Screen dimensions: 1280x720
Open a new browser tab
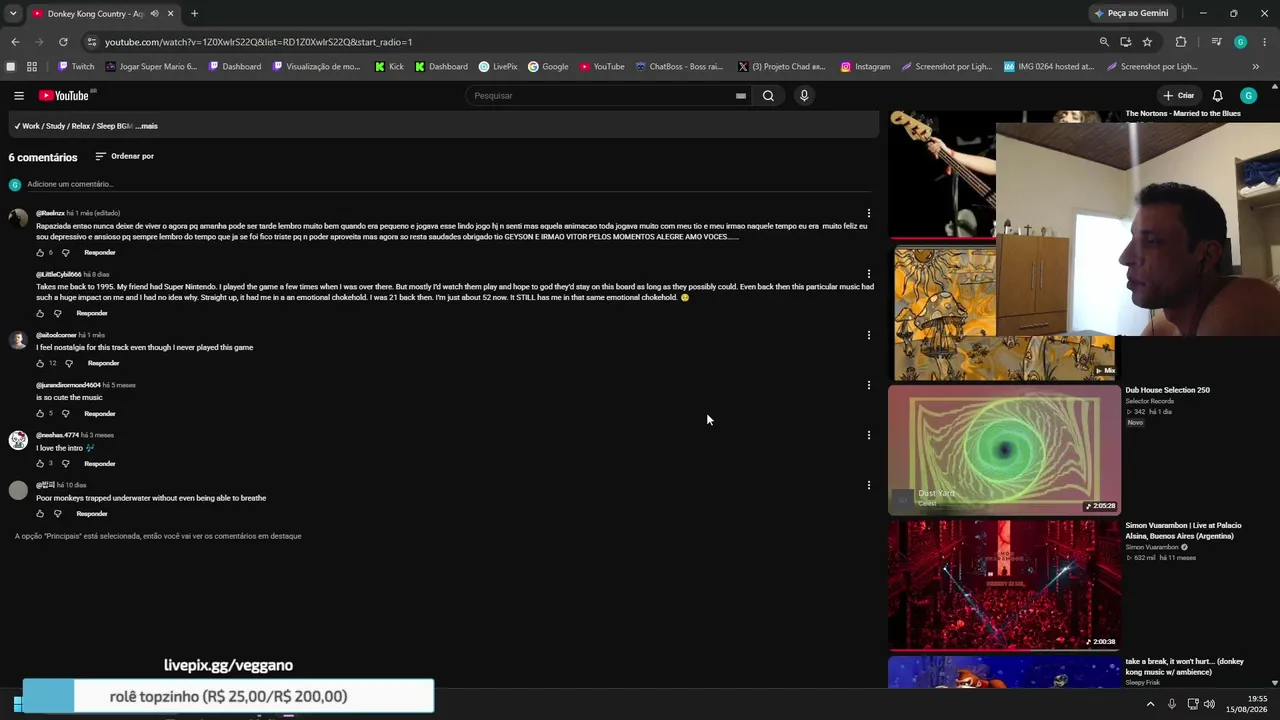coord(194,14)
